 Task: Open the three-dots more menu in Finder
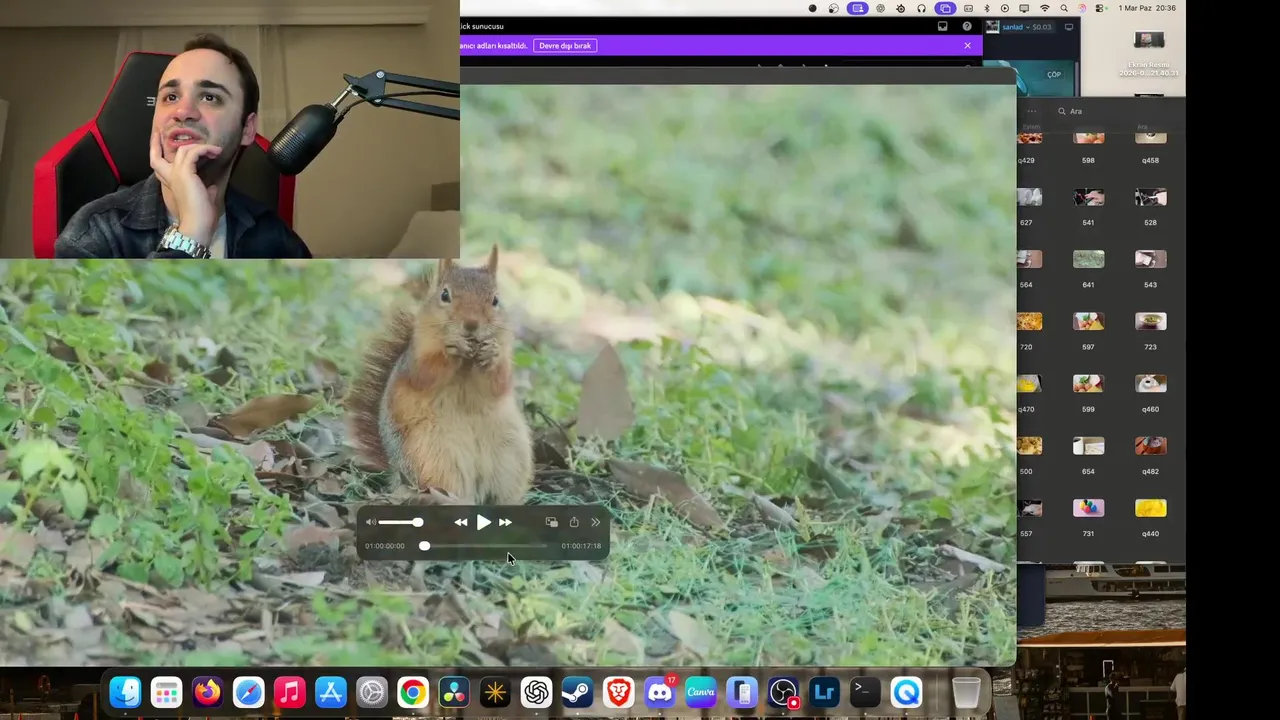(x=1031, y=111)
